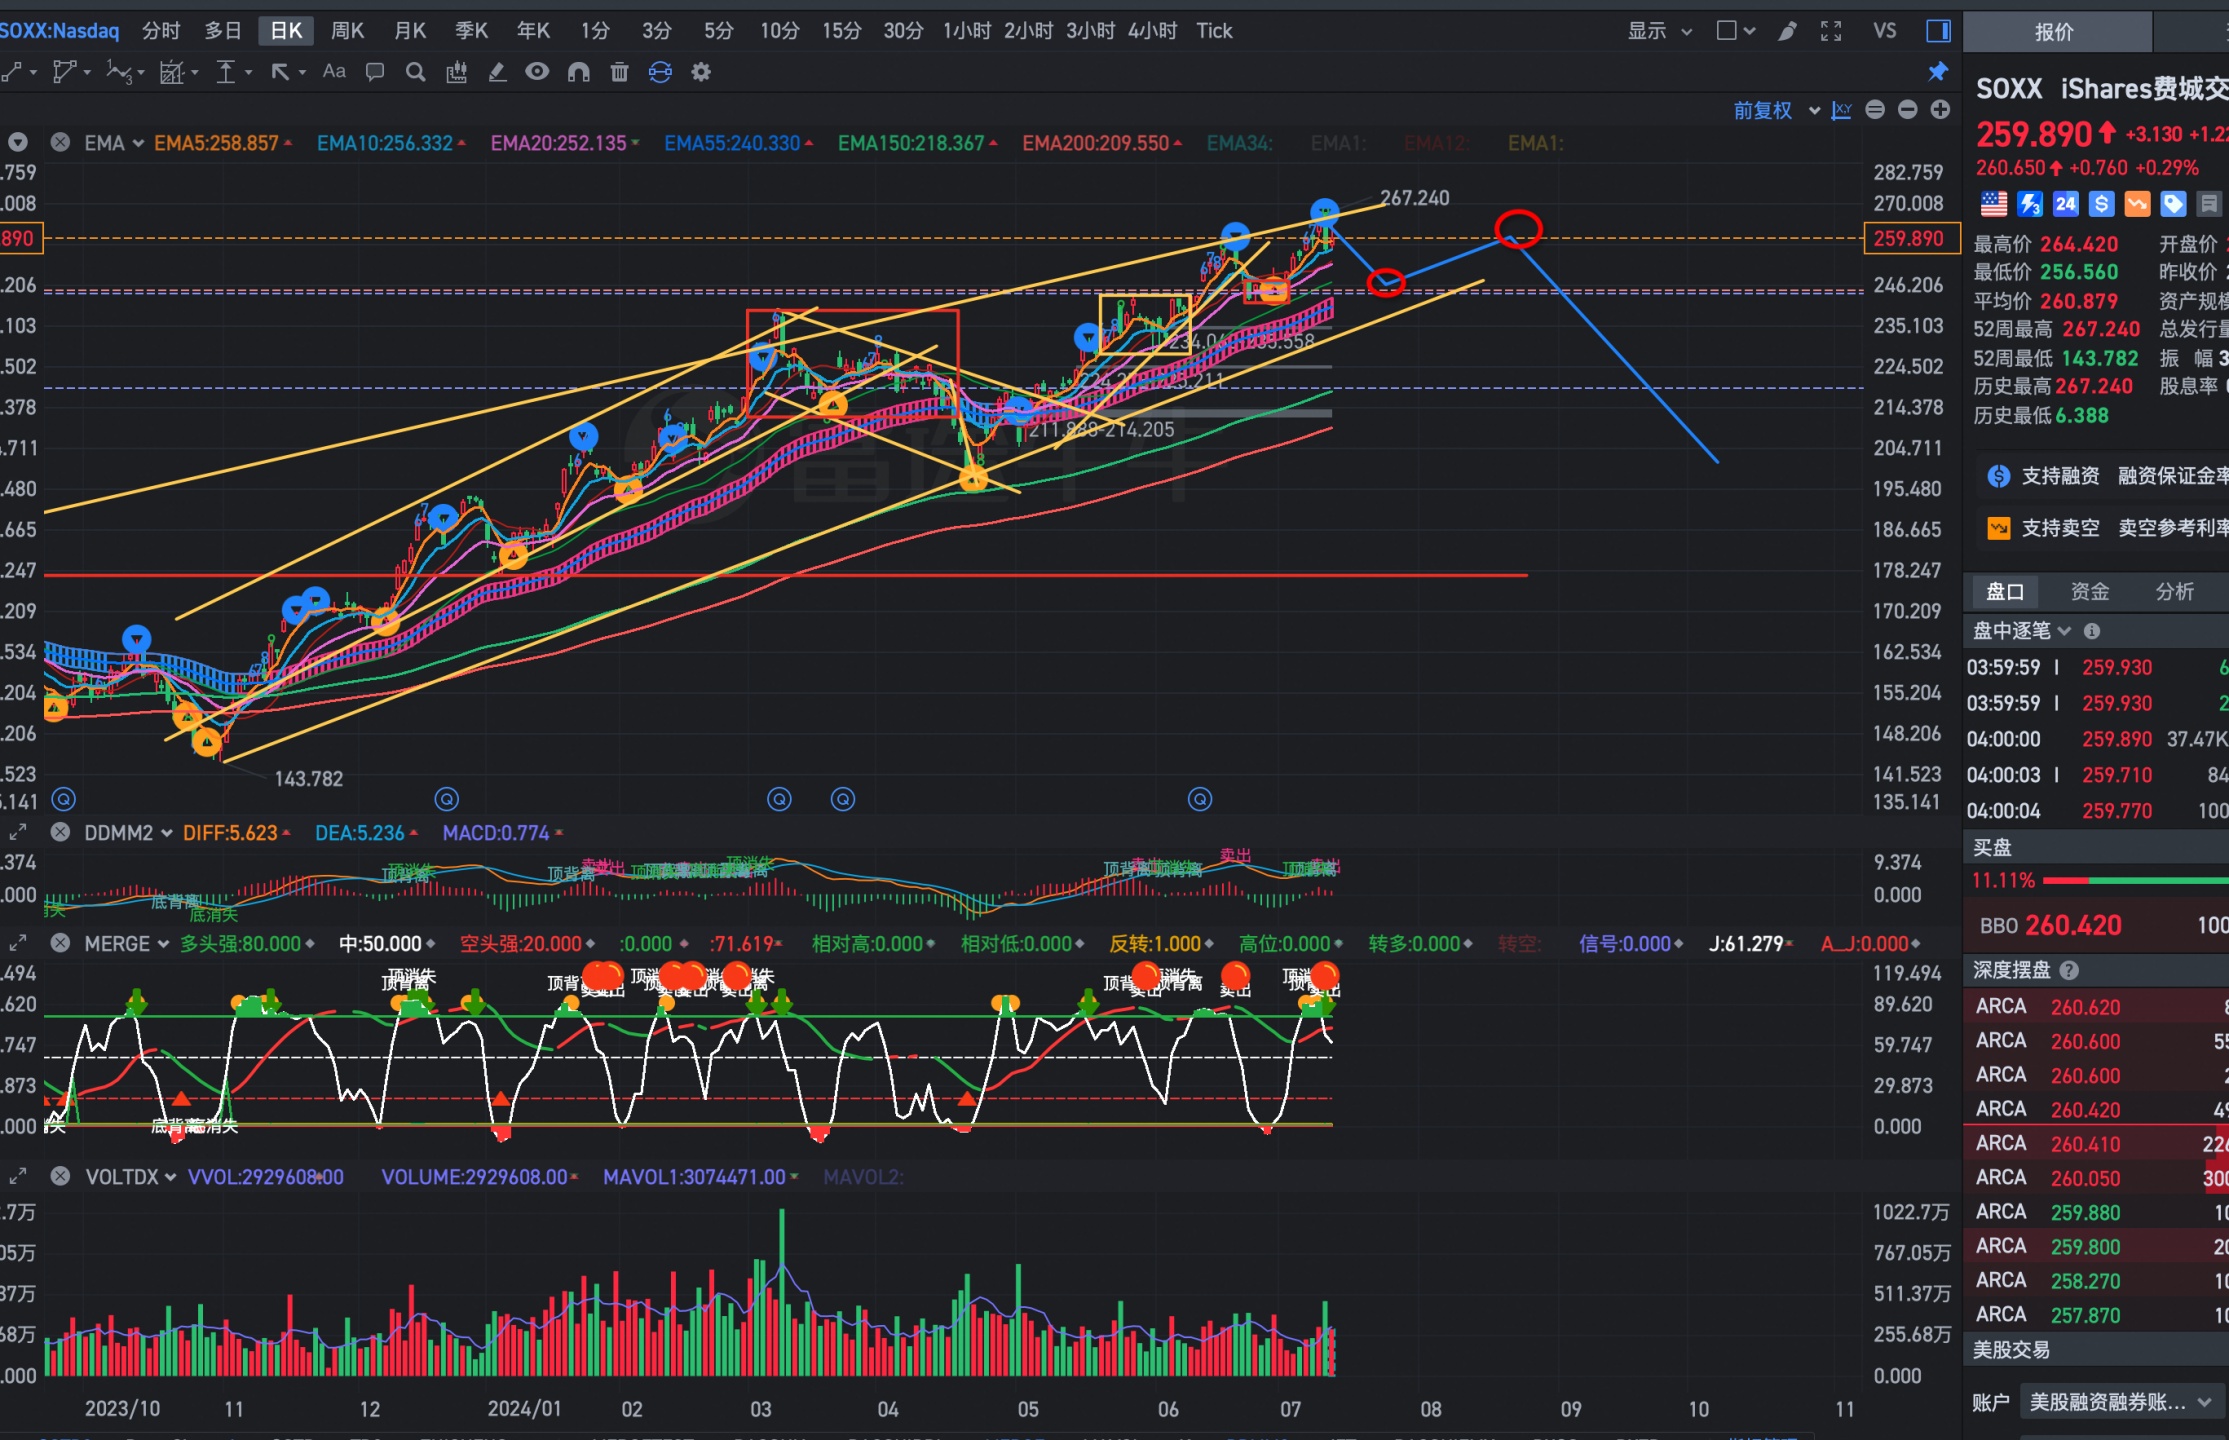Viewport: 2229px width, 1440px height.
Task: Select the comment bubble annotation tool
Action: coord(375,72)
